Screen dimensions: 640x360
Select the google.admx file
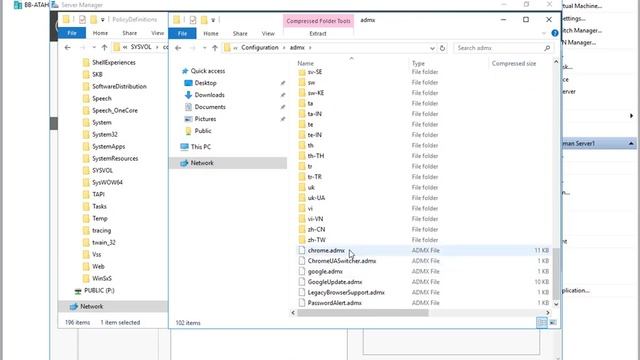tap(325, 271)
